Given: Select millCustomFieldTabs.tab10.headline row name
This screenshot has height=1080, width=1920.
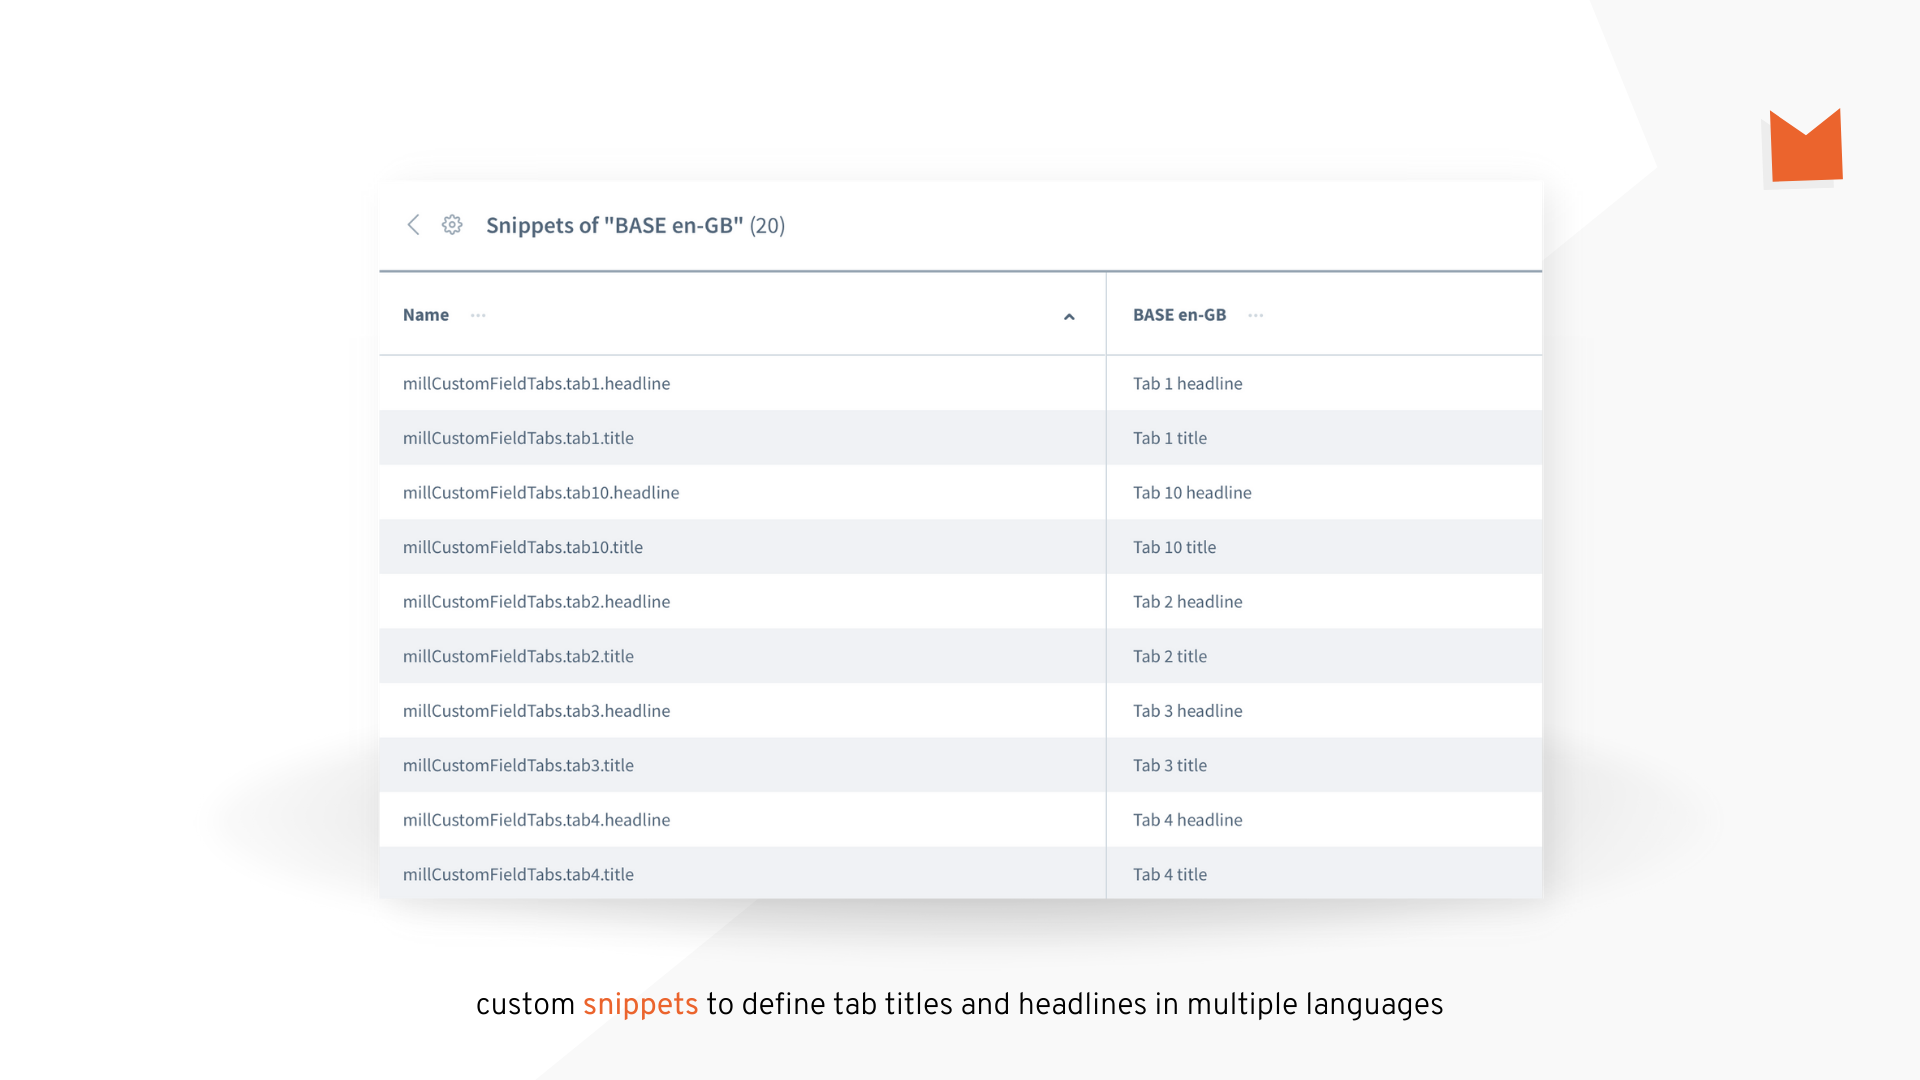Looking at the screenshot, I should tap(541, 492).
